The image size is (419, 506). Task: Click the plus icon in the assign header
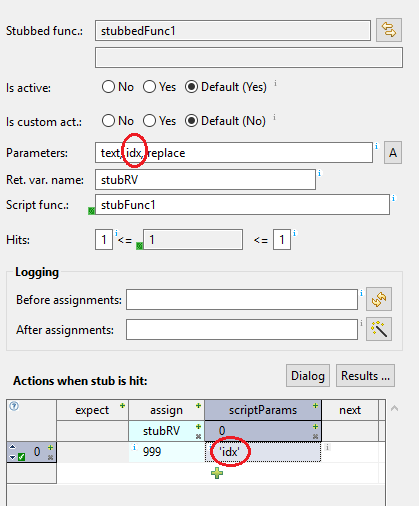[x=198, y=406]
